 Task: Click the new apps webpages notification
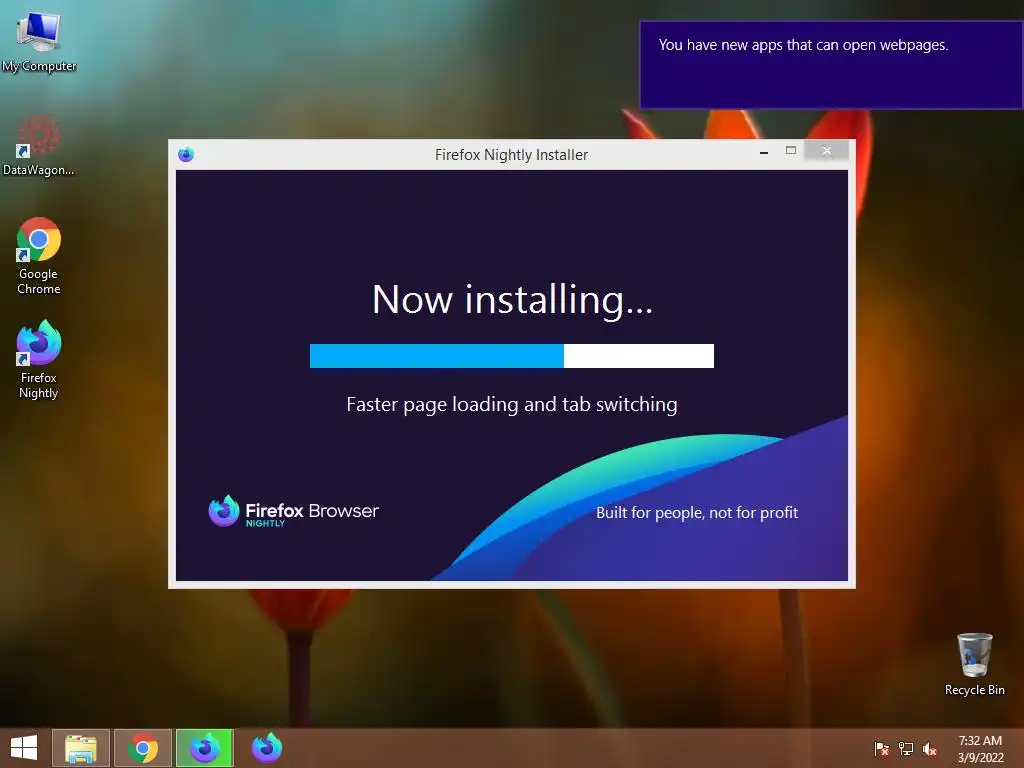click(831, 65)
